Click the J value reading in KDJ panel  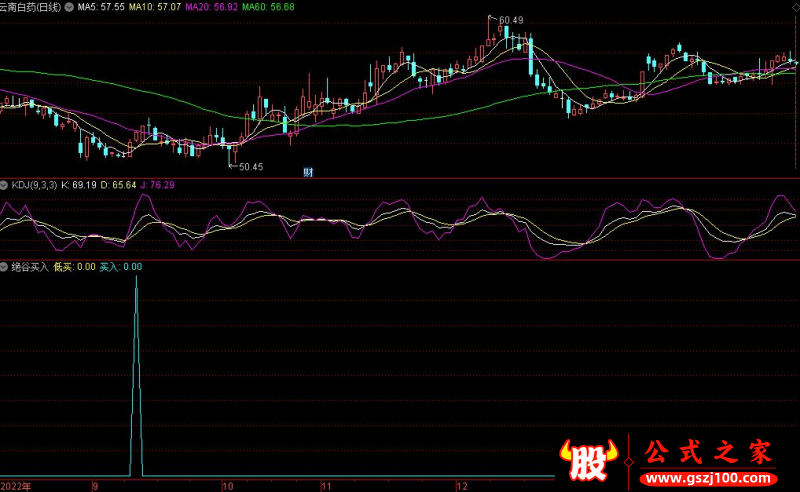pyautogui.click(x=159, y=185)
